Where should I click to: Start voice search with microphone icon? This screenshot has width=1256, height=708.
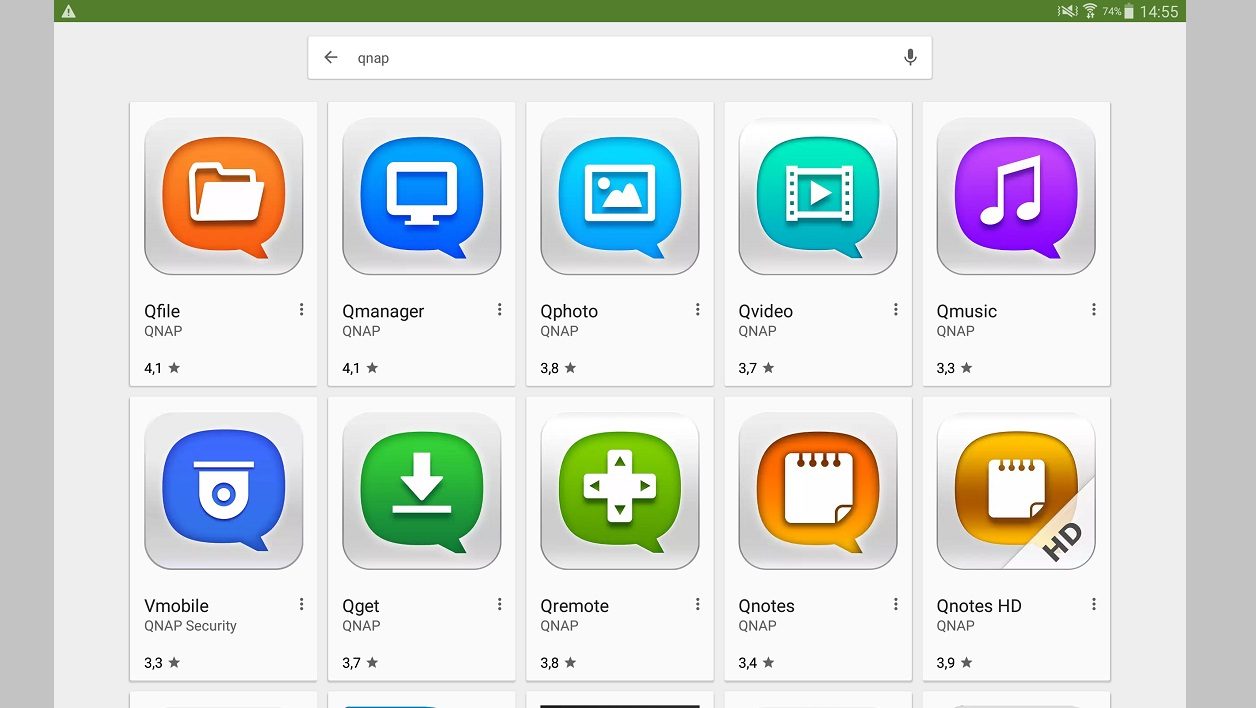click(910, 58)
